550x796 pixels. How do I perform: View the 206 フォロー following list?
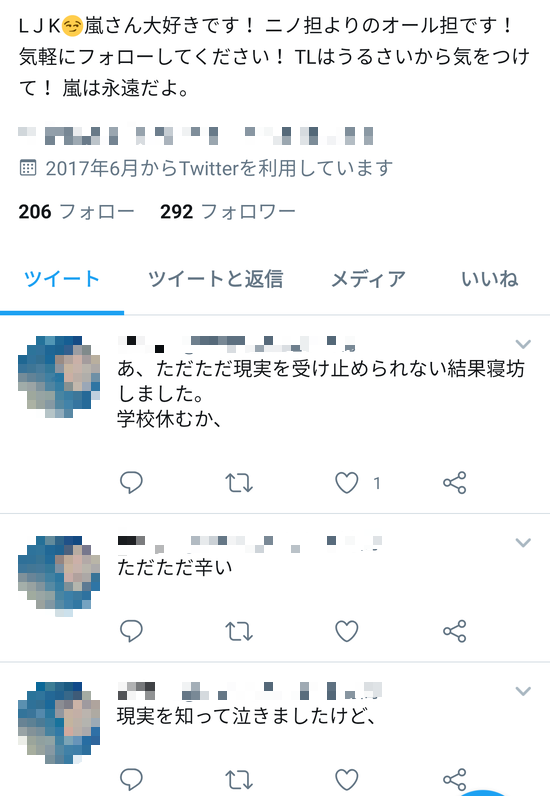coord(76,212)
